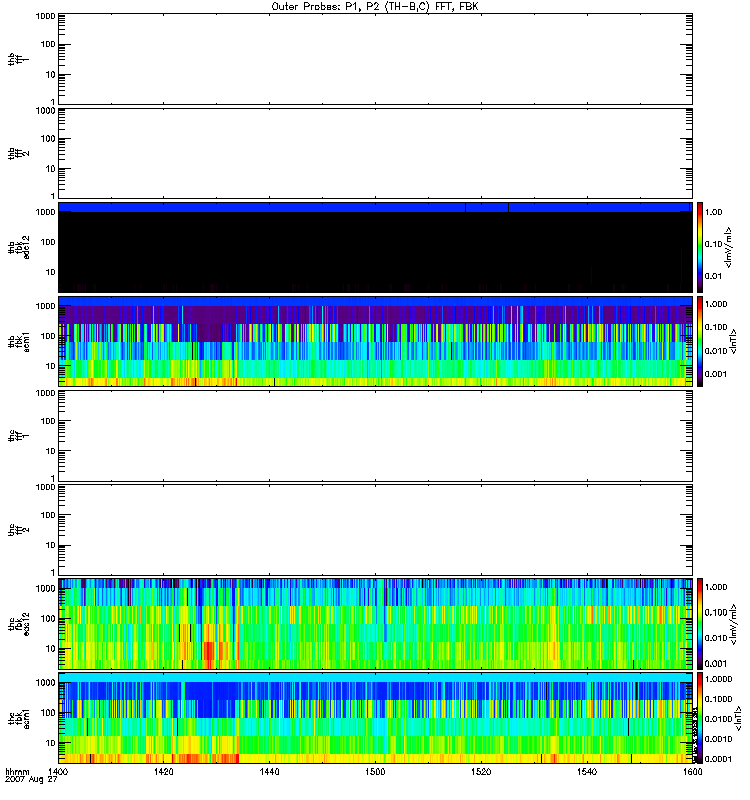
Task: Click the 1420 time tick label
Action: tap(164, 774)
